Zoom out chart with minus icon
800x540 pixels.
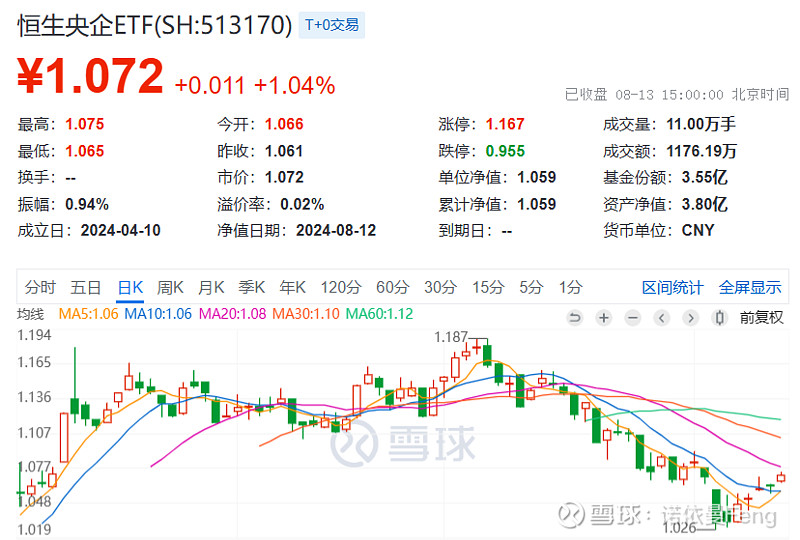[x=633, y=318]
